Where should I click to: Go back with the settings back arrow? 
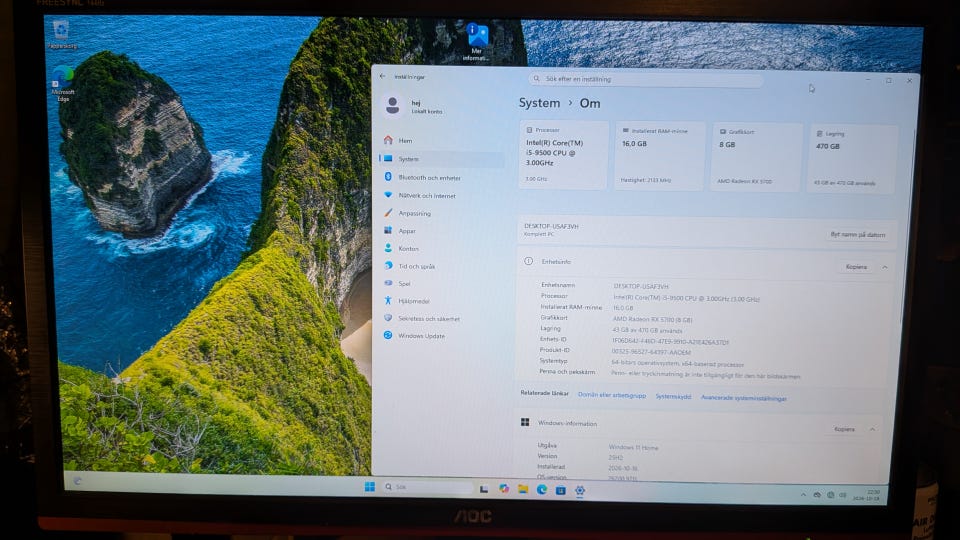383,77
